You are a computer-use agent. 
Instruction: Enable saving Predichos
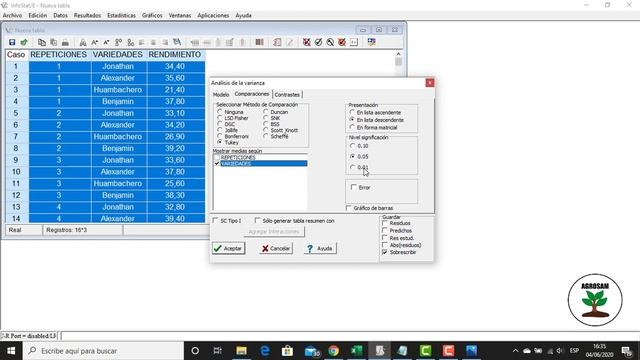385,231
